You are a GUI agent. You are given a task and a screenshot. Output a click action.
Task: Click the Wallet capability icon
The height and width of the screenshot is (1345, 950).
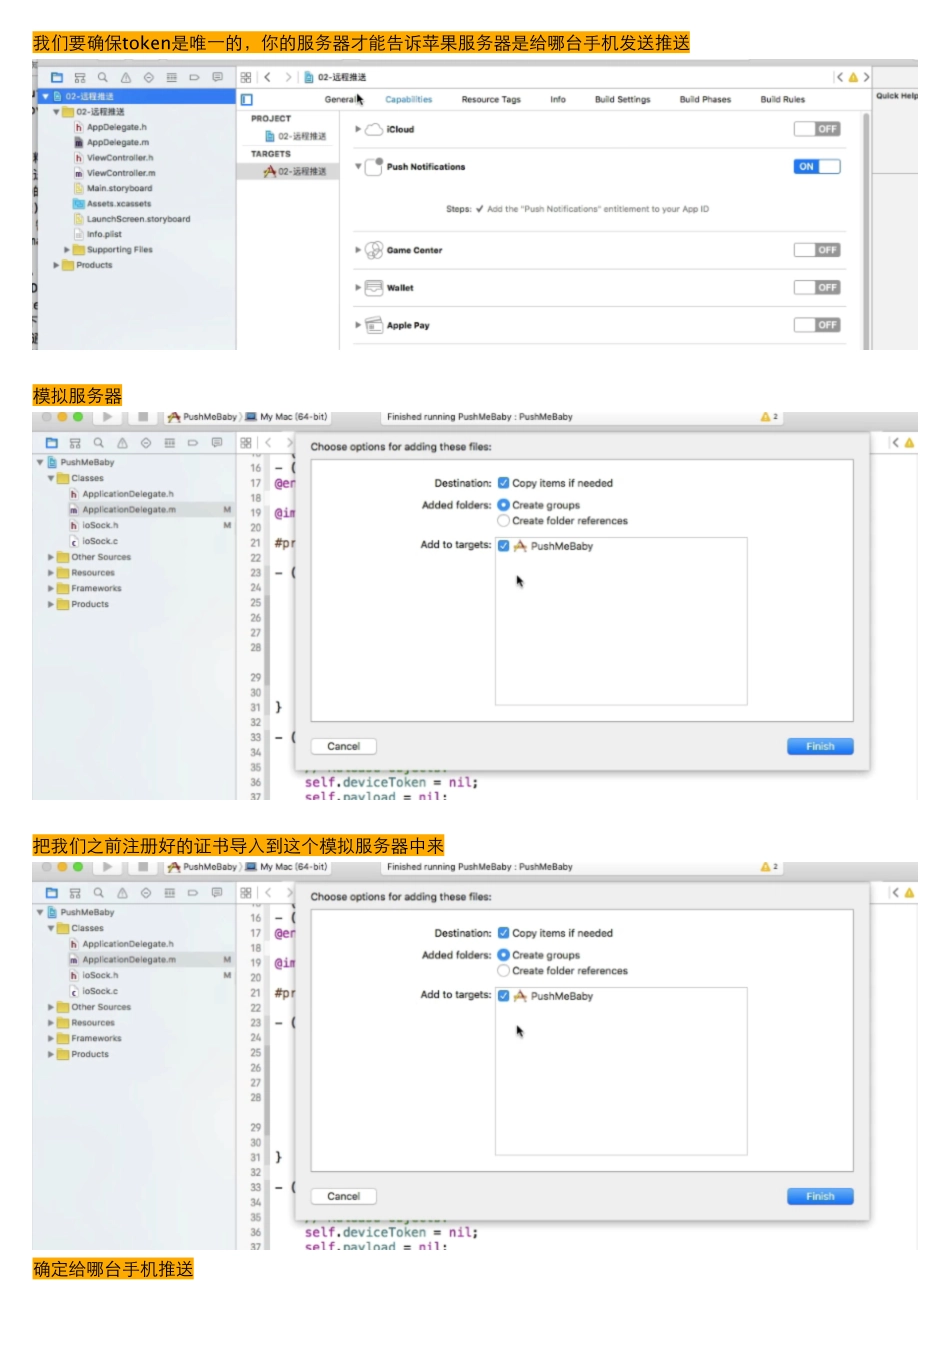click(x=374, y=288)
